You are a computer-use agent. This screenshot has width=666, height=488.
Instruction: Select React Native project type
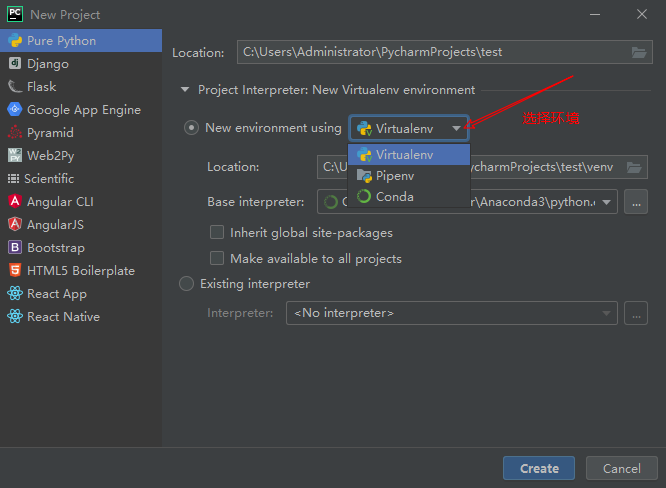pos(81,316)
